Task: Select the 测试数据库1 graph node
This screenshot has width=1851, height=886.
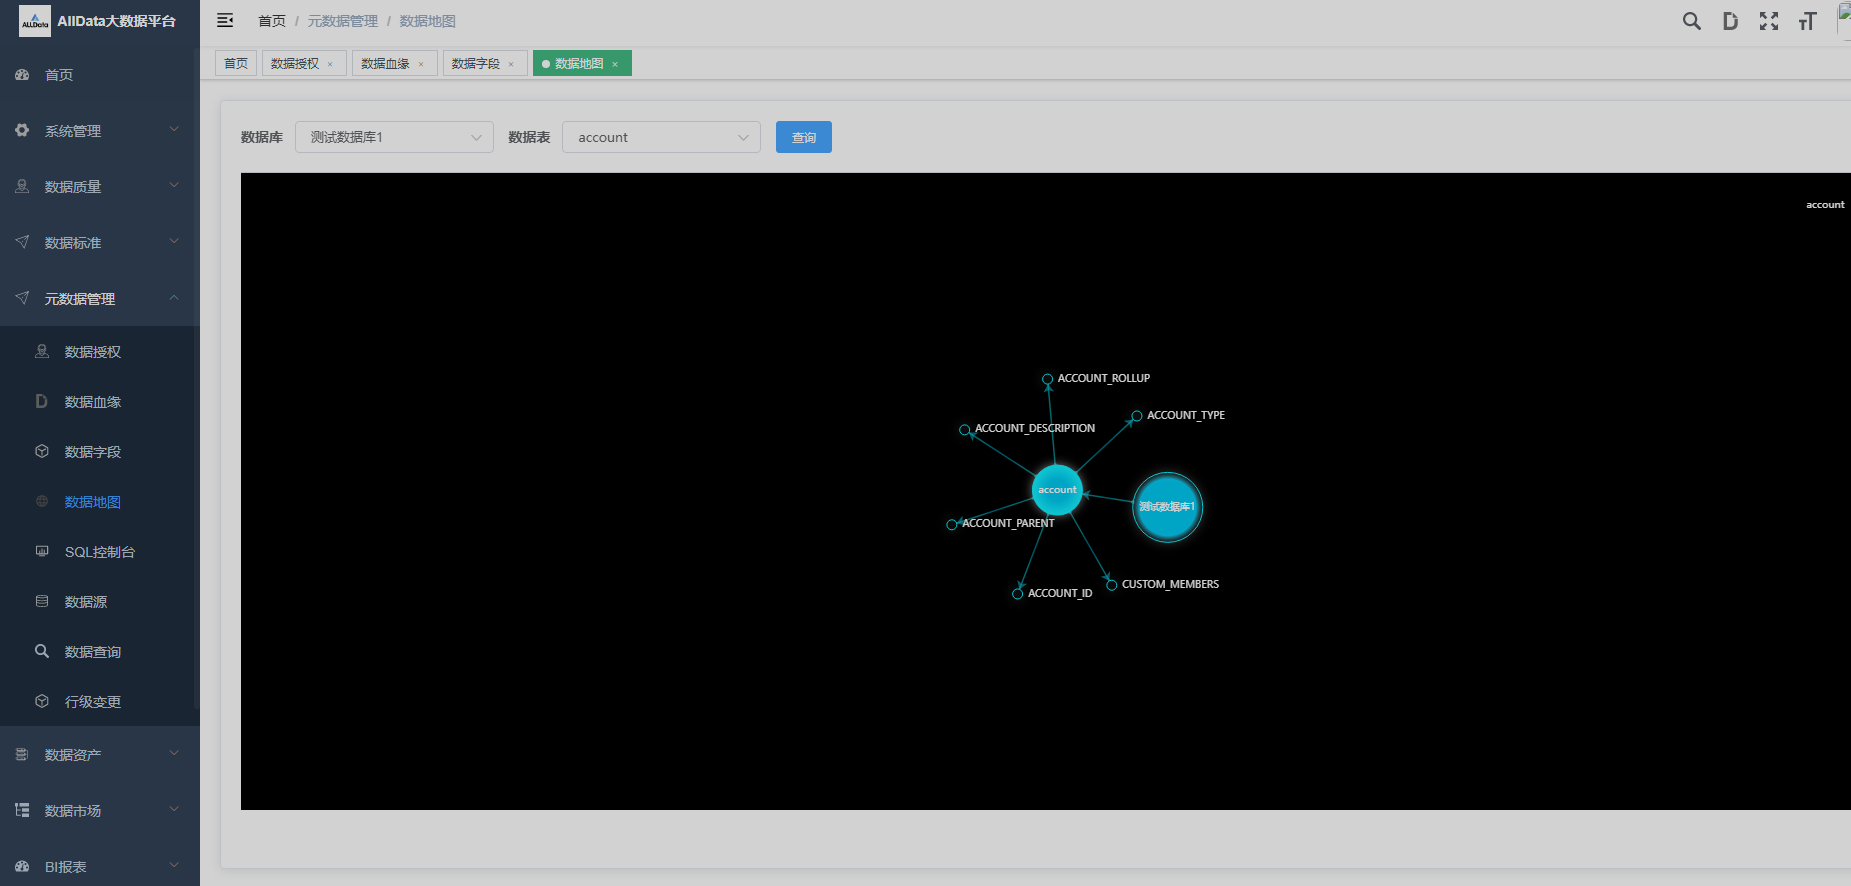Action: click(x=1167, y=507)
